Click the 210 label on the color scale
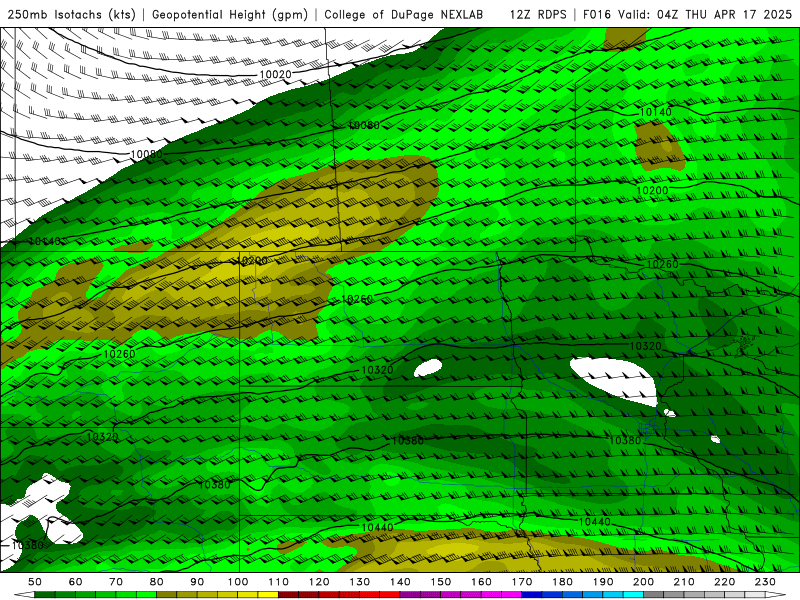The height and width of the screenshot is (600, 800). tap(684, 582)
